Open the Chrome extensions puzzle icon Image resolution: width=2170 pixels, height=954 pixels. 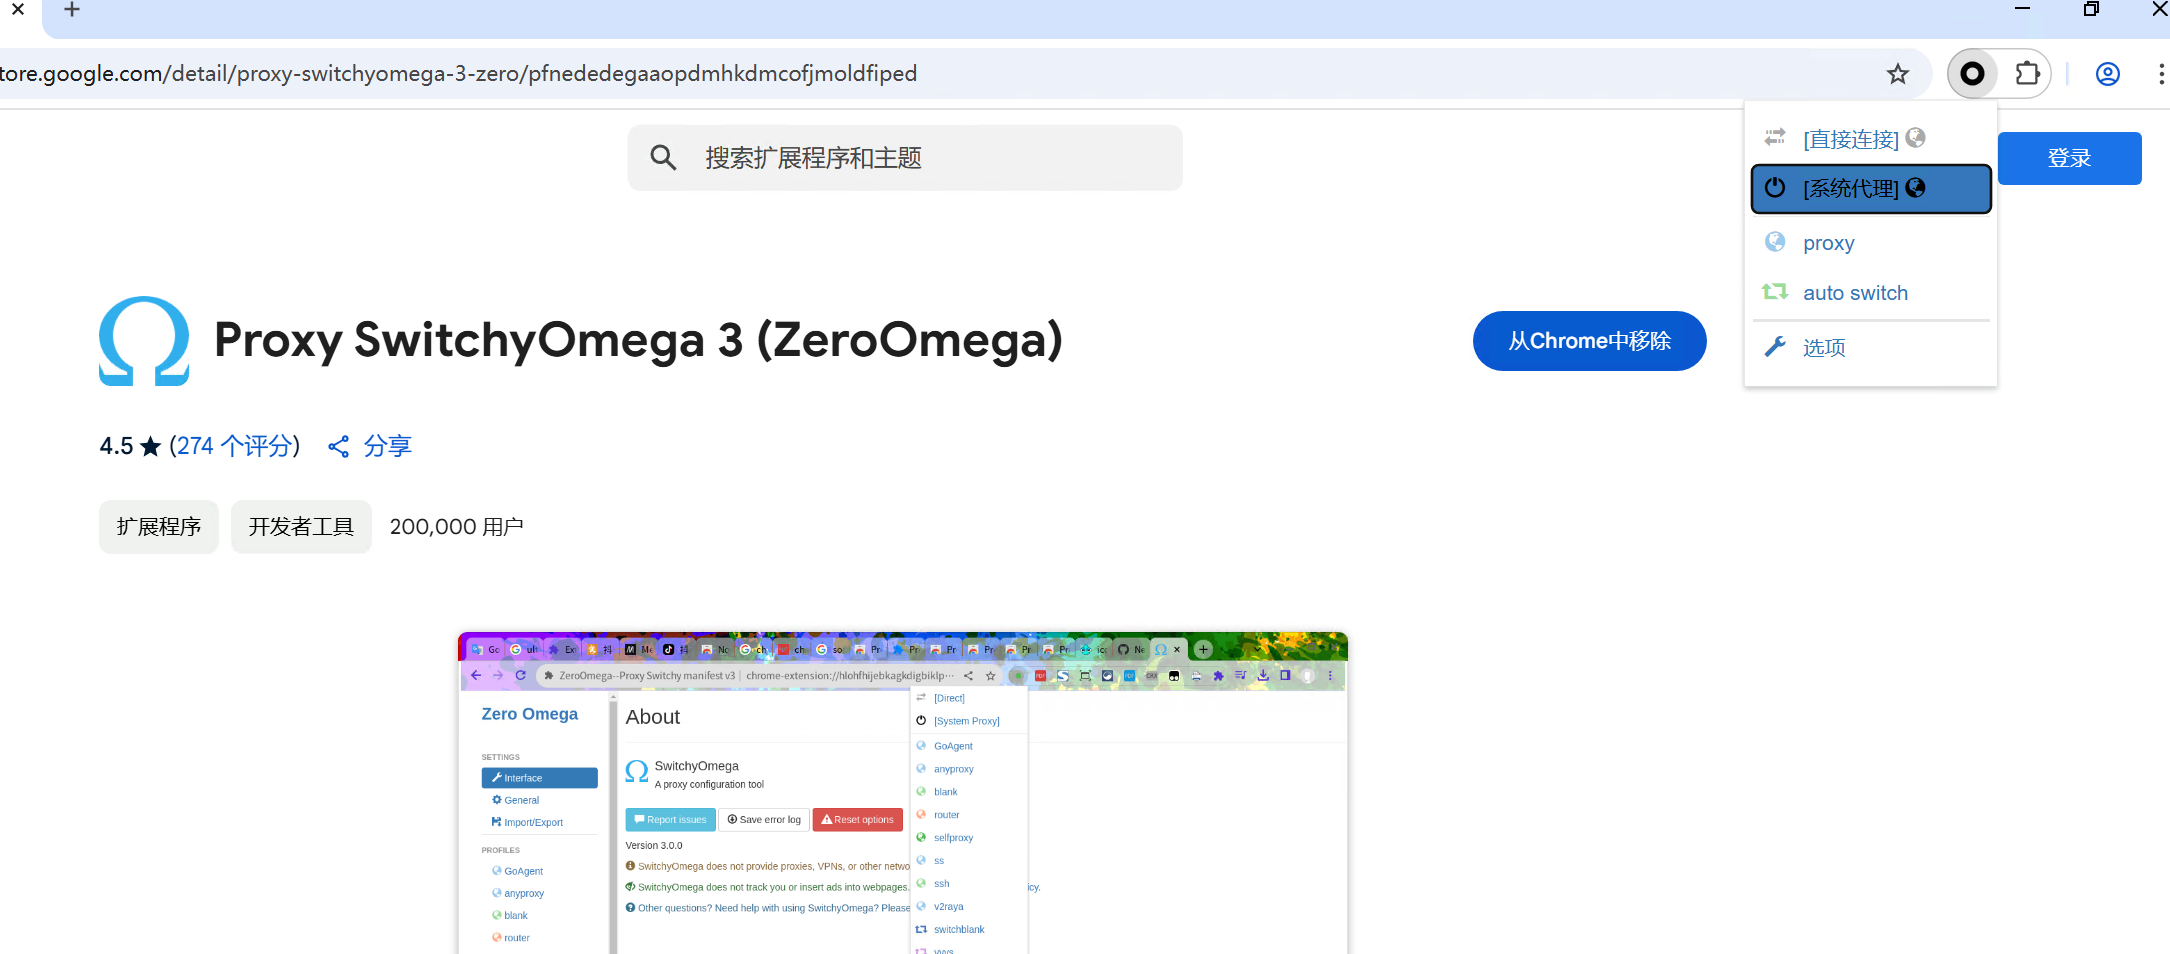tap(2027, 74)
